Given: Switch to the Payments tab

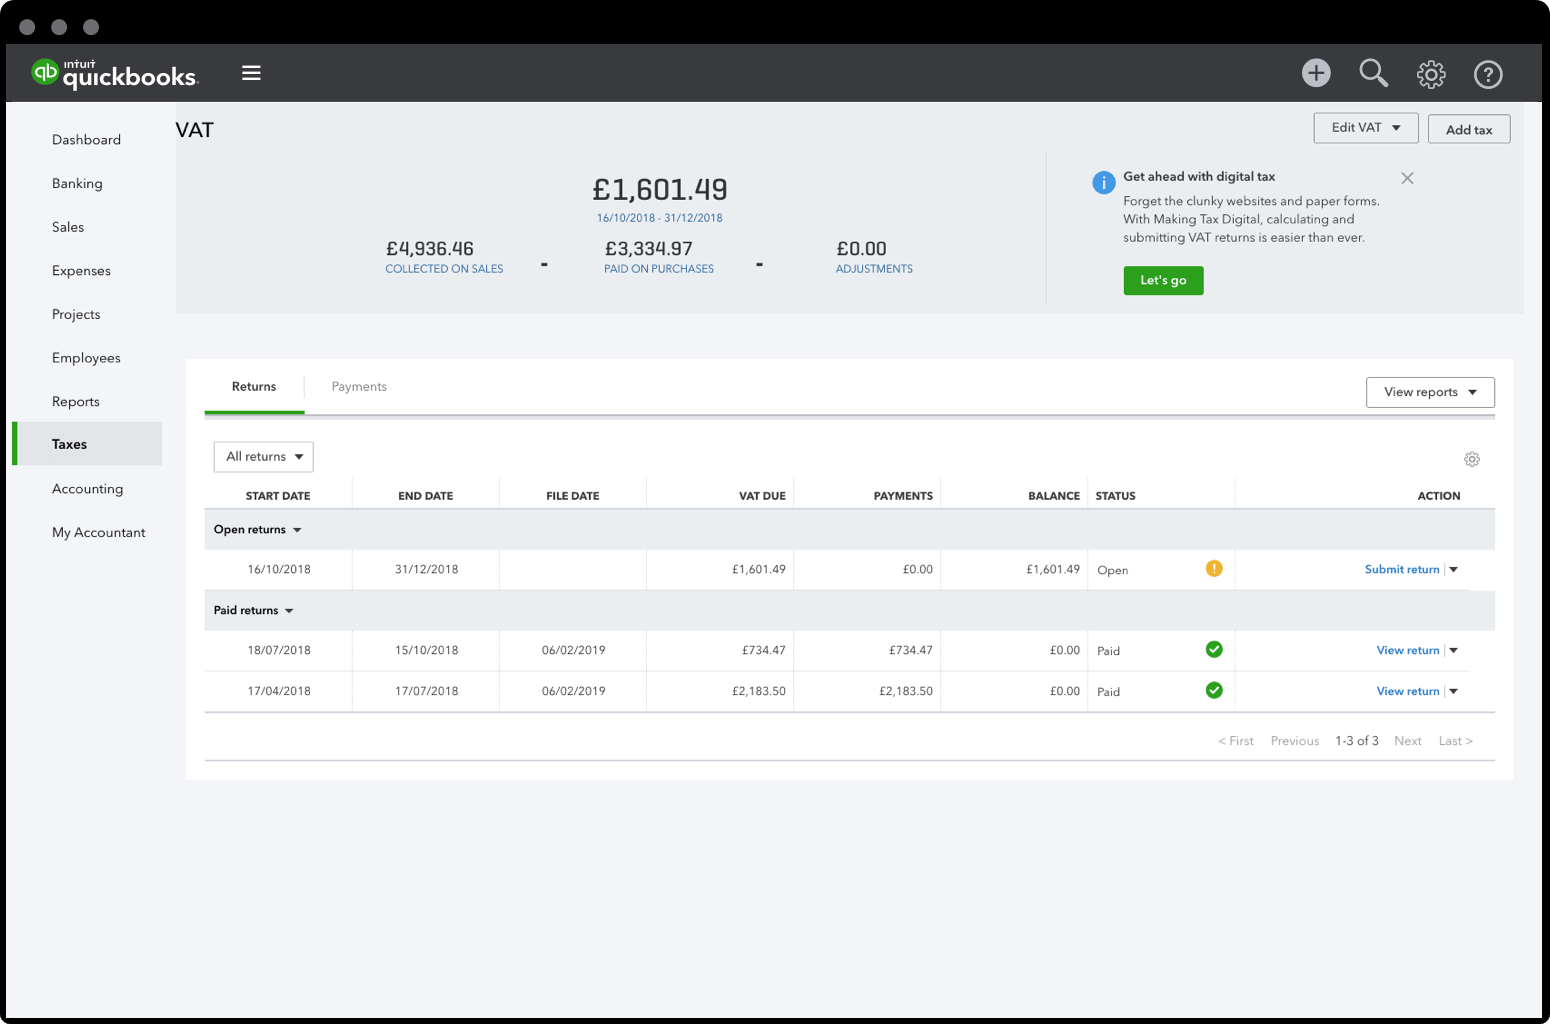Looking at the screenshot, I should [x=359, y=386].
